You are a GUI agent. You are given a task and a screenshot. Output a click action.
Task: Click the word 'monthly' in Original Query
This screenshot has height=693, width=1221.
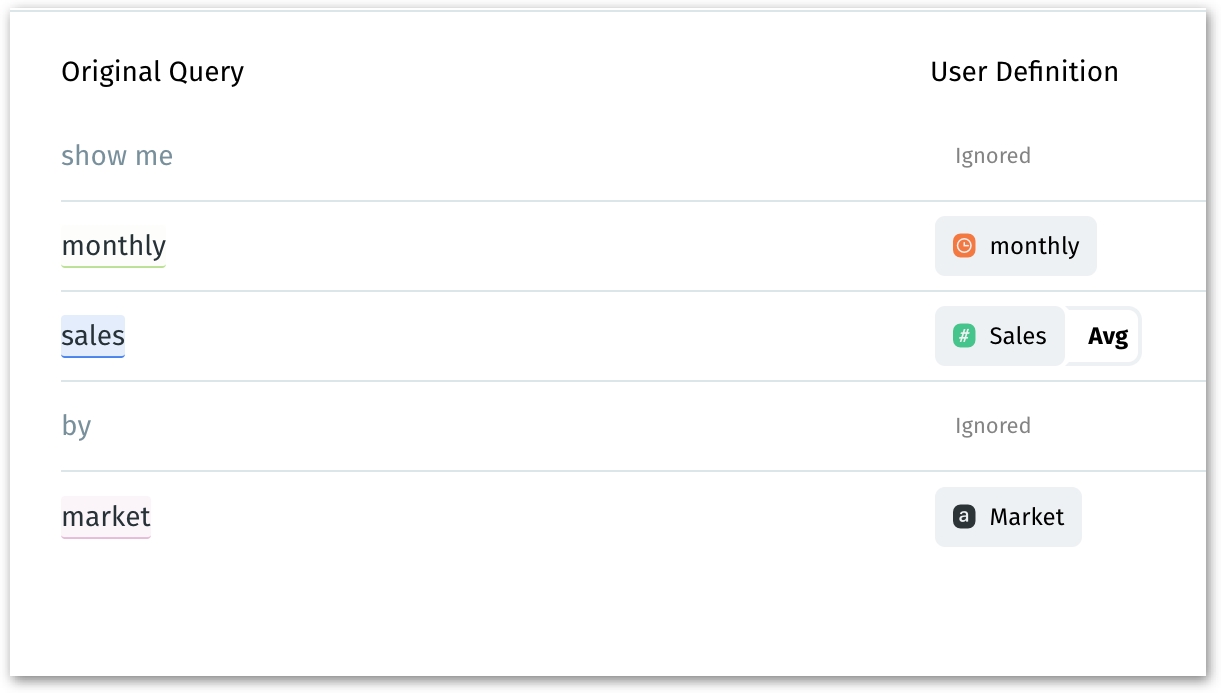pos(114,245)
